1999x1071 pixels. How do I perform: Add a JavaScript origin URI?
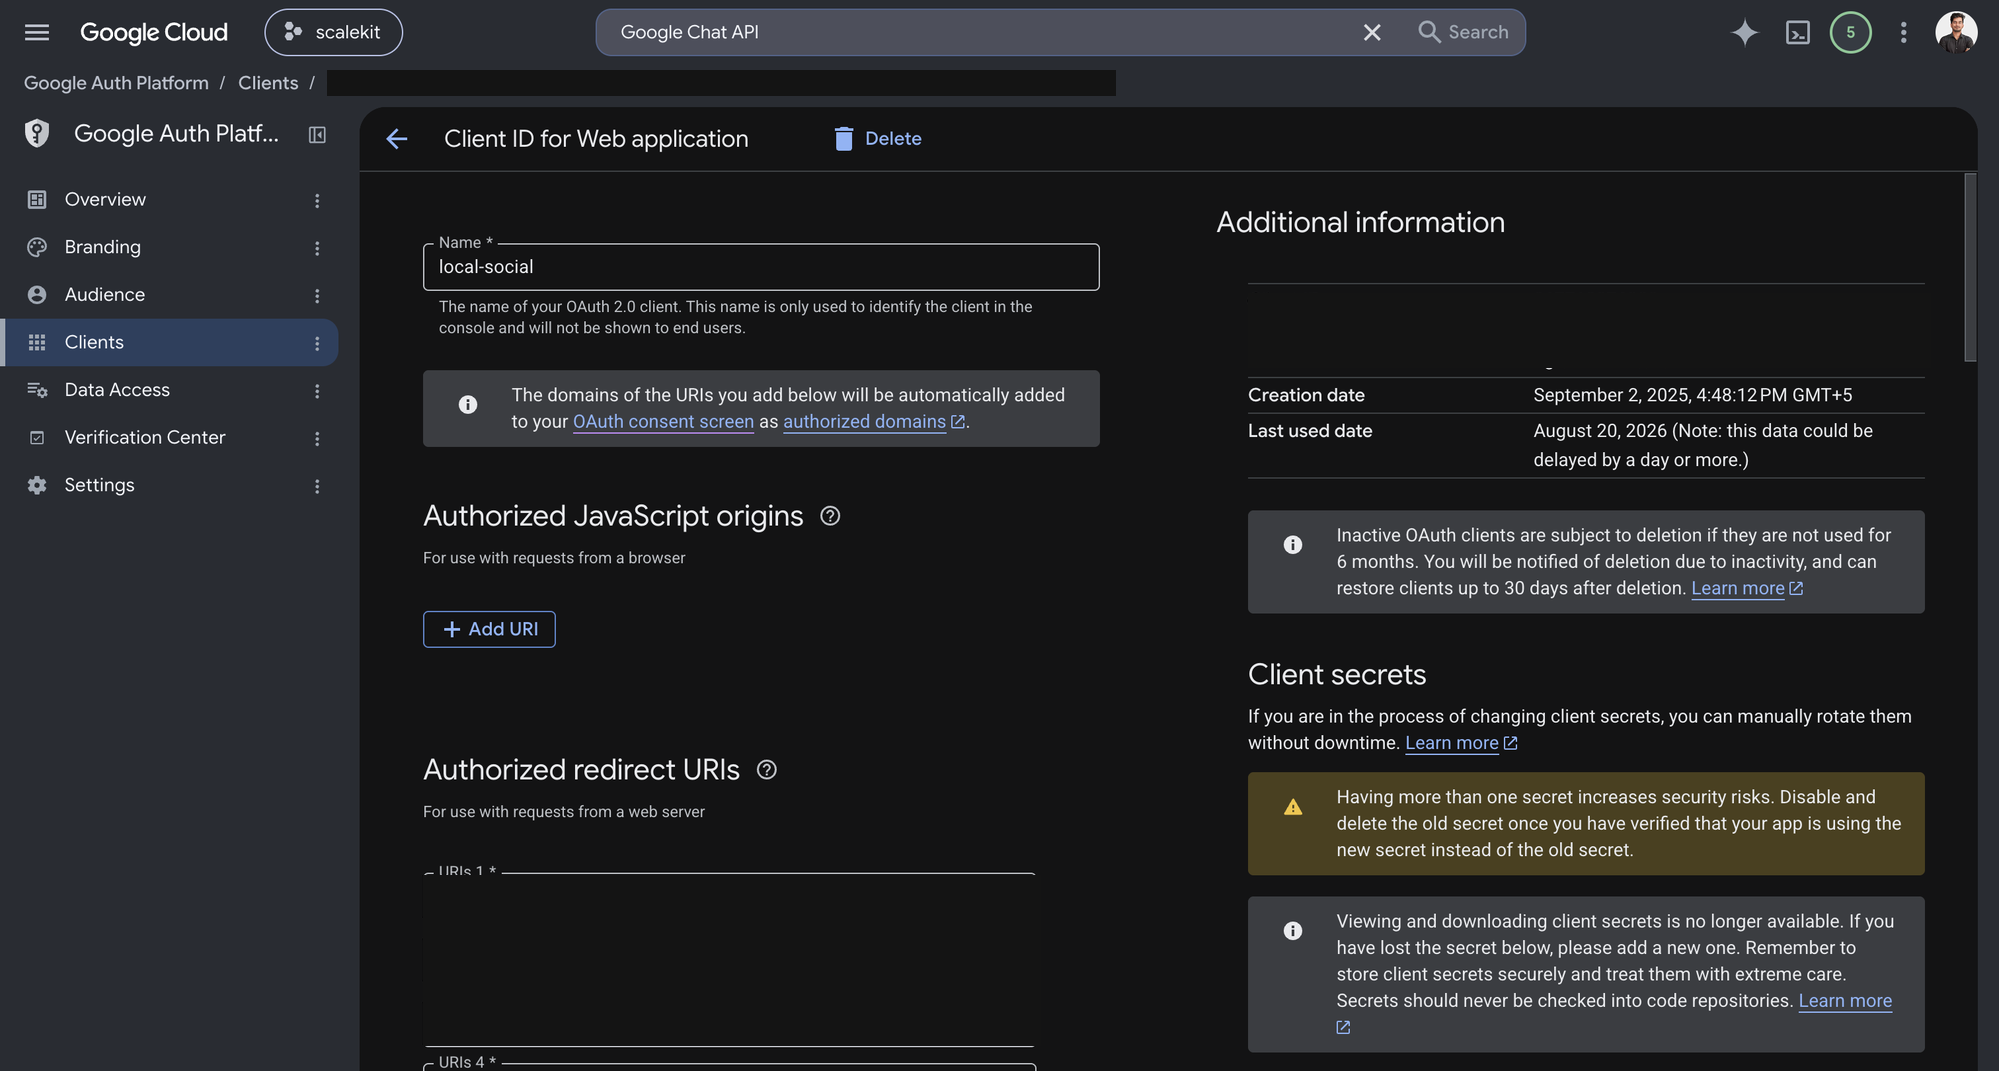click(489, 629)
